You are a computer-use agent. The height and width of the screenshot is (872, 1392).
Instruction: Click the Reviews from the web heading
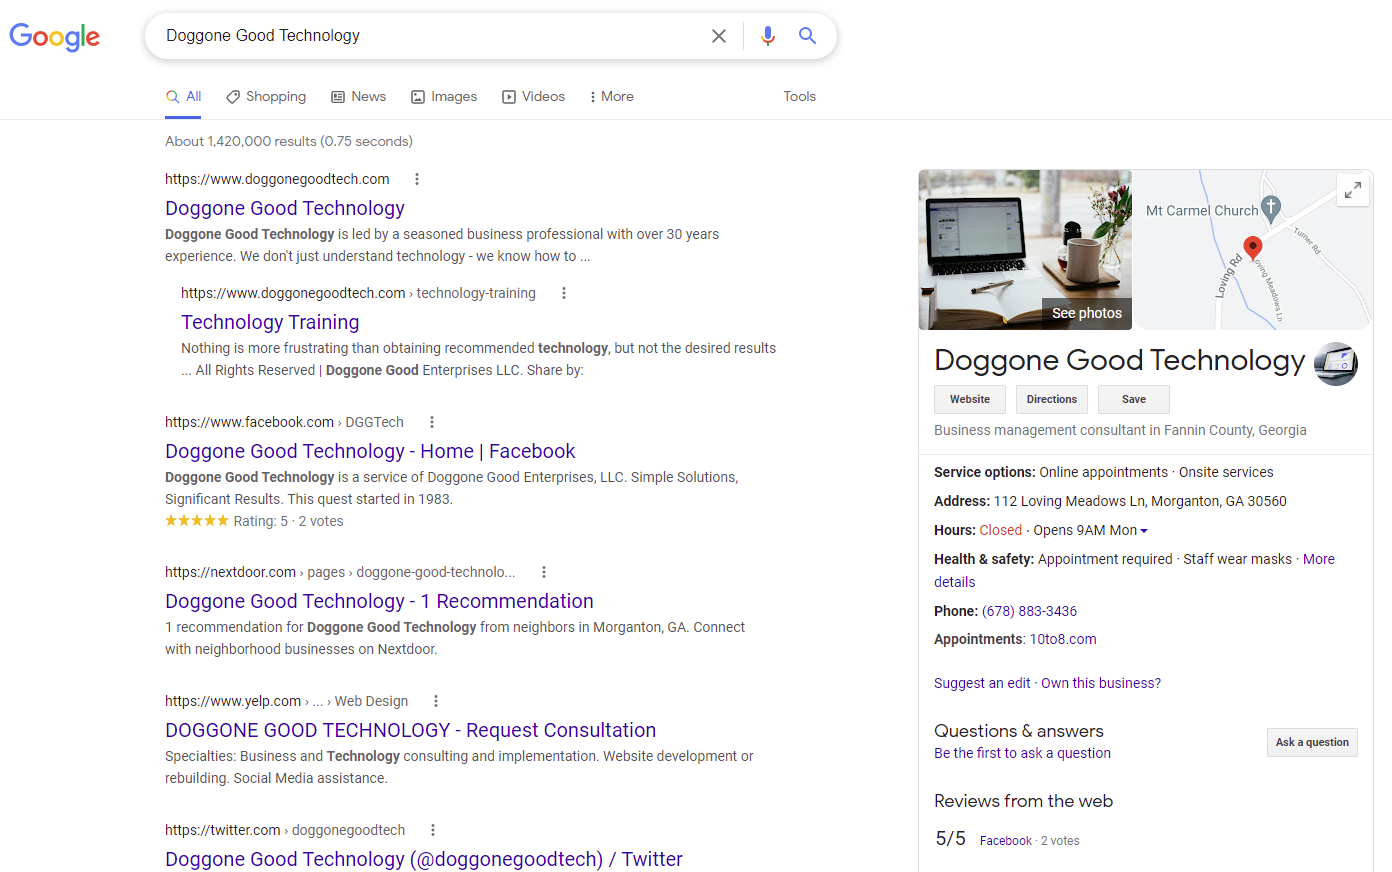(x=1023, y=801)
